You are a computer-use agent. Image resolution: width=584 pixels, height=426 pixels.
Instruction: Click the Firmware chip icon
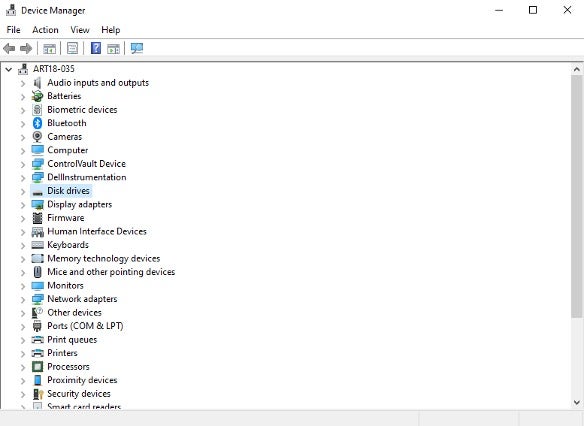pyautogui.click(x=37, y=218)
